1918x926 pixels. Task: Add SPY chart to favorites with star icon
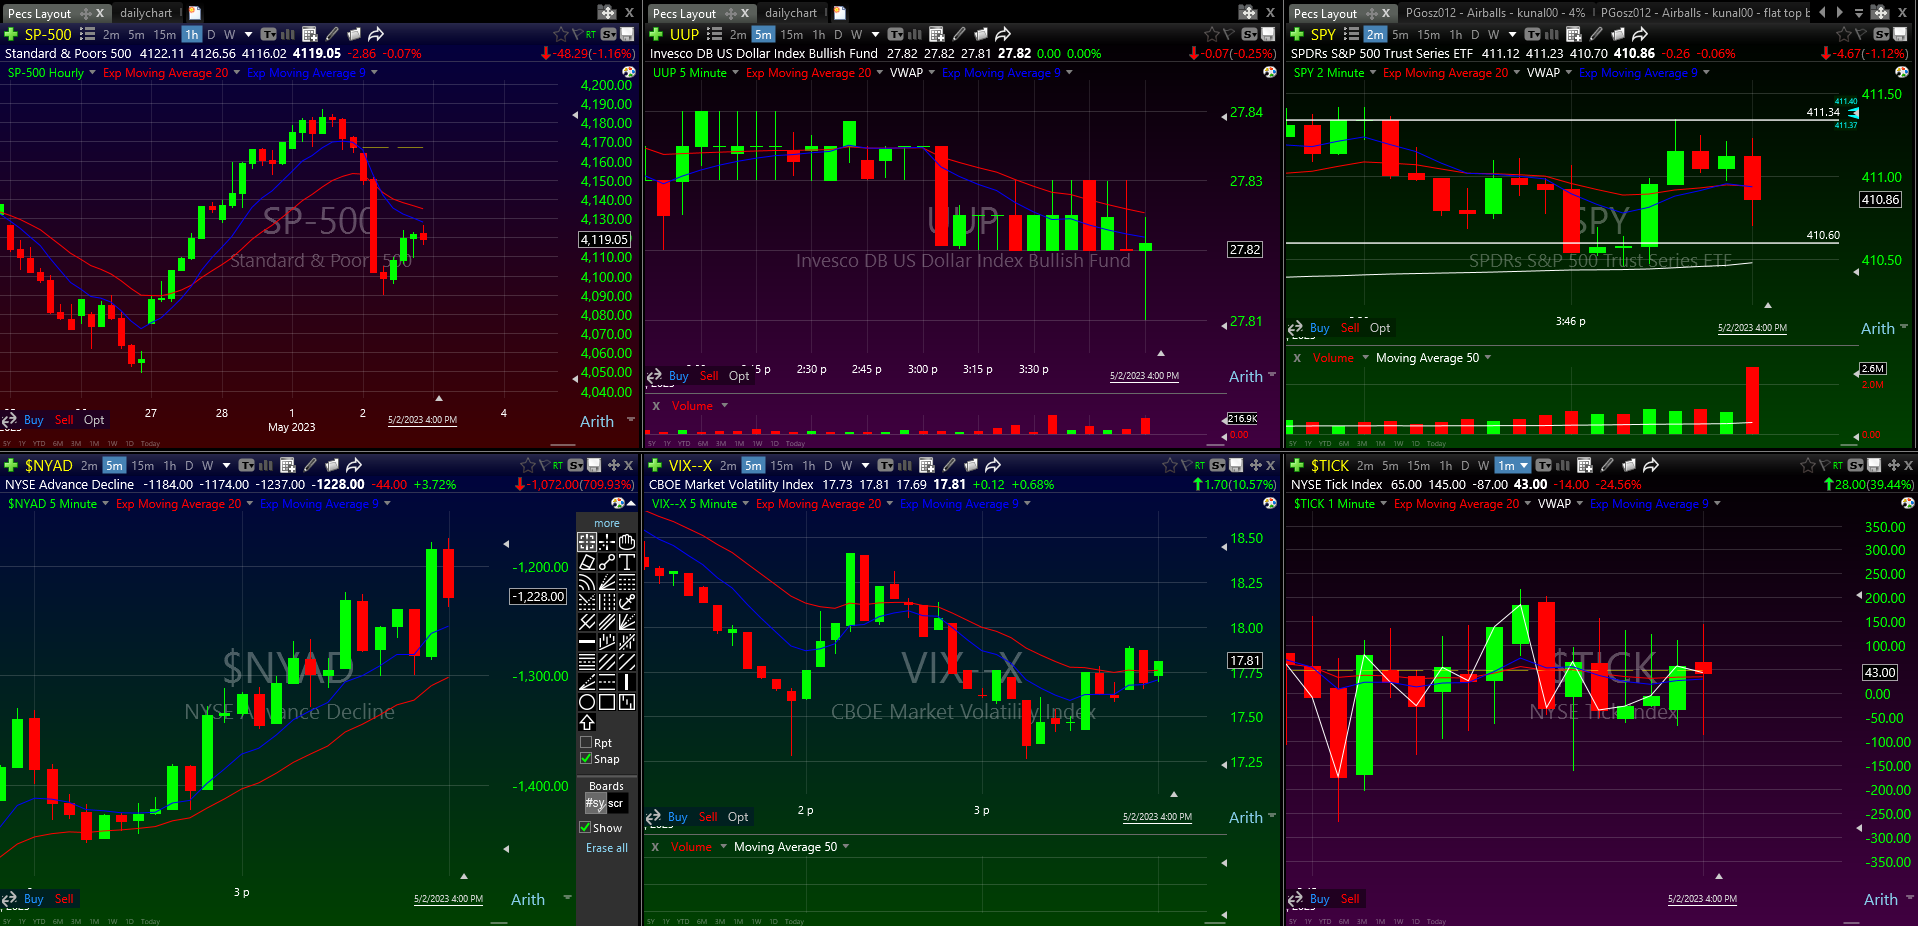pos(1843,34)
